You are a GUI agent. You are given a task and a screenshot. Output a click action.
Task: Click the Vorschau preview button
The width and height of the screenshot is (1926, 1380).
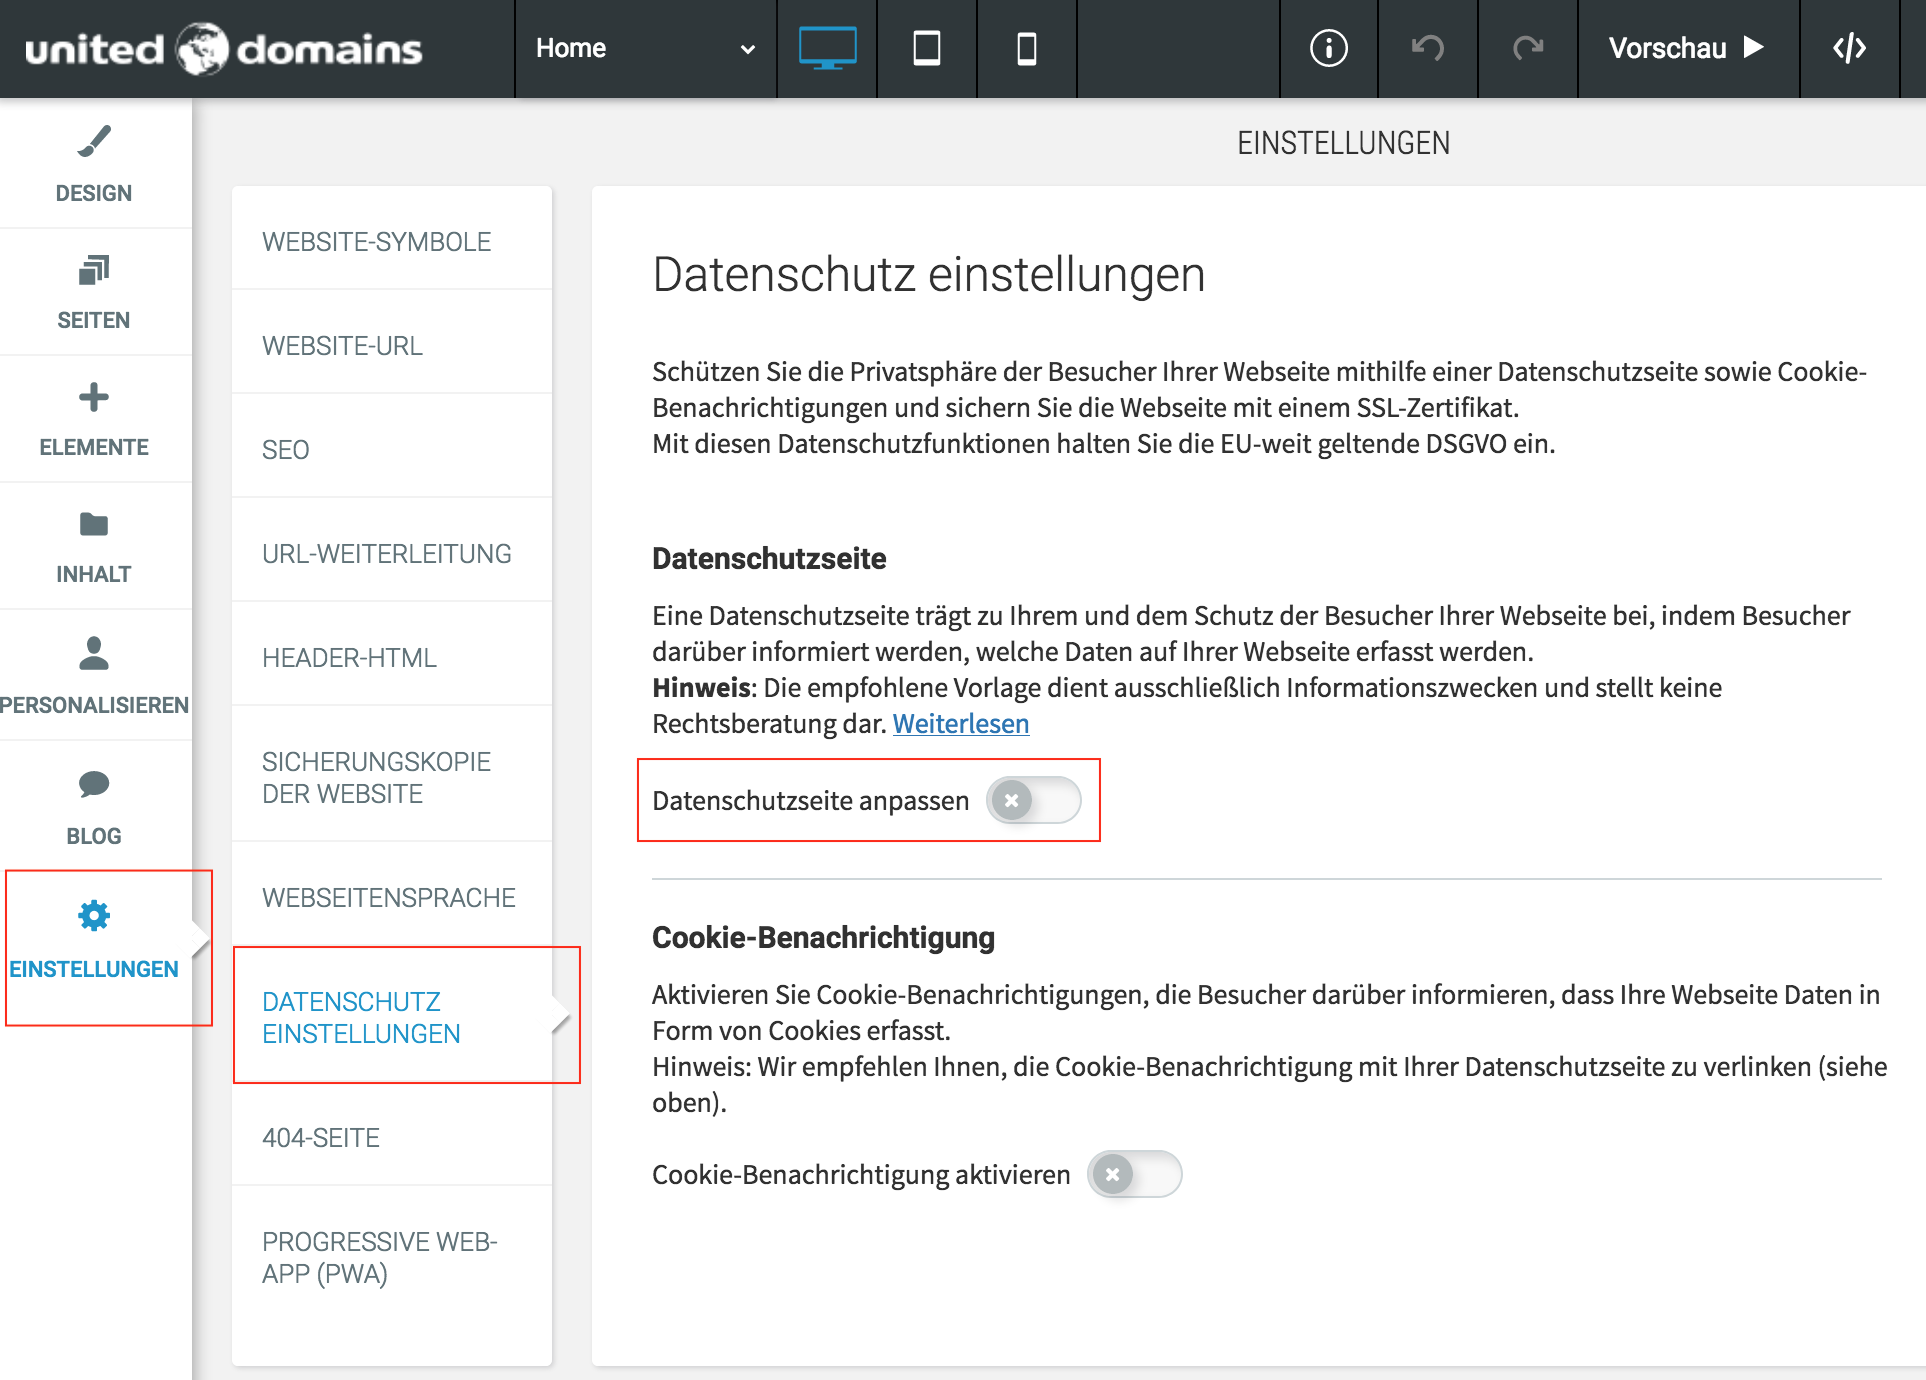(1686, 48)
